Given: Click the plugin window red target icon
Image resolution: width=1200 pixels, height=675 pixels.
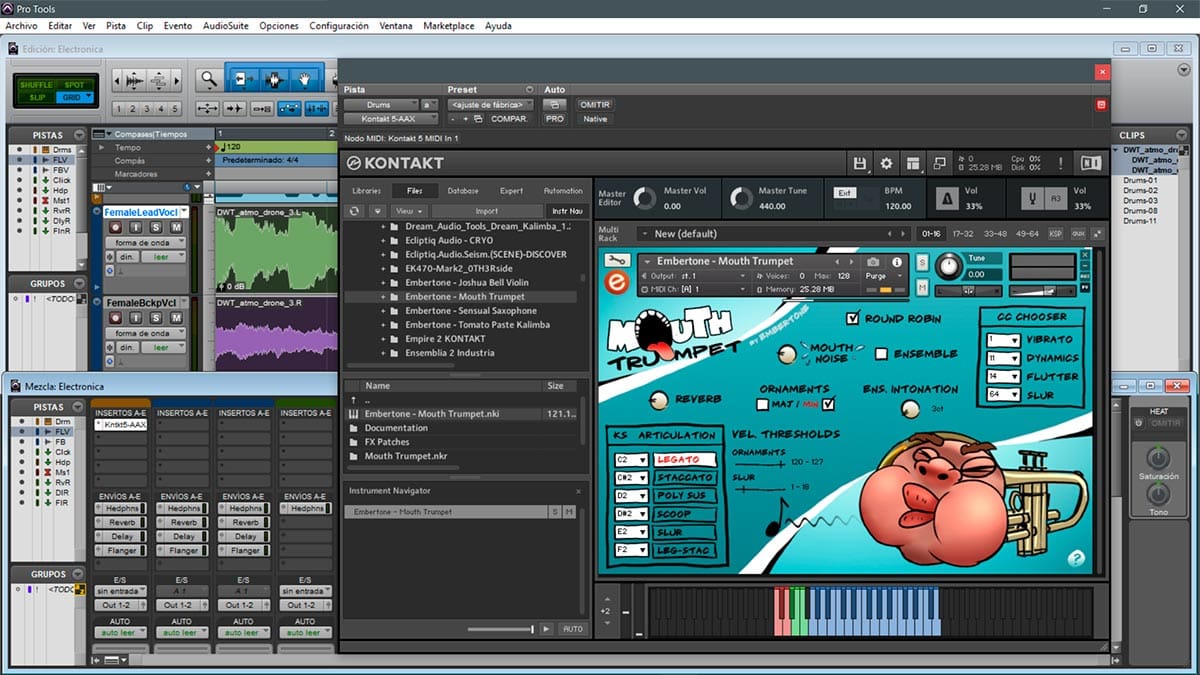Looking at the screenshot, I should point(1102,104).
